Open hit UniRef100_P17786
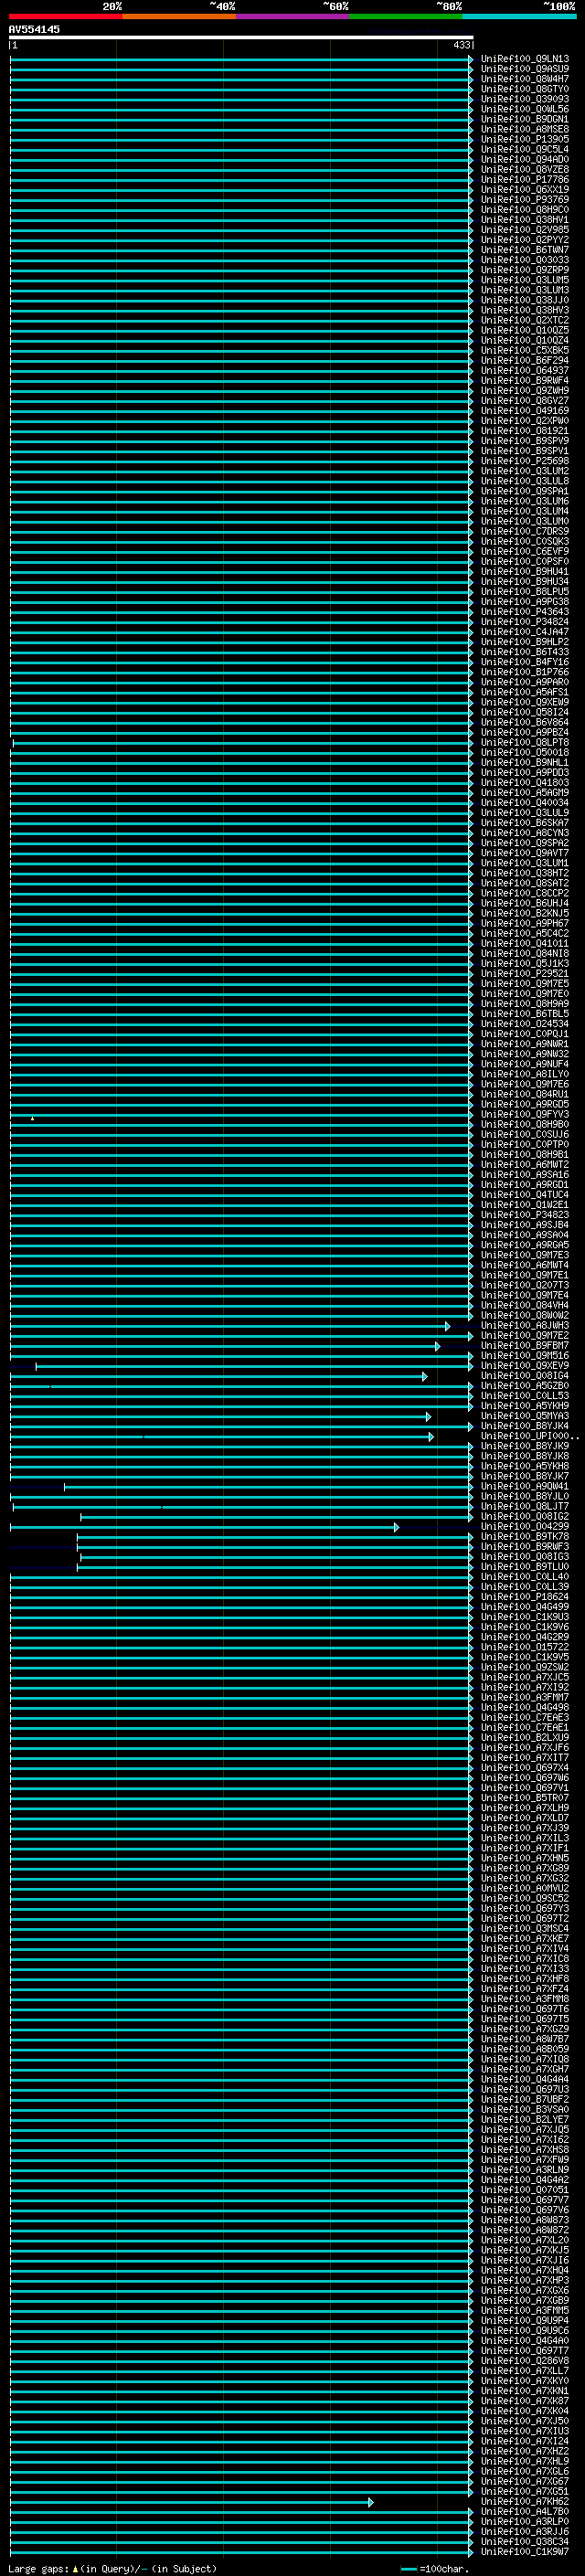This screenshot has width=585, height=2576. point(524,180)
